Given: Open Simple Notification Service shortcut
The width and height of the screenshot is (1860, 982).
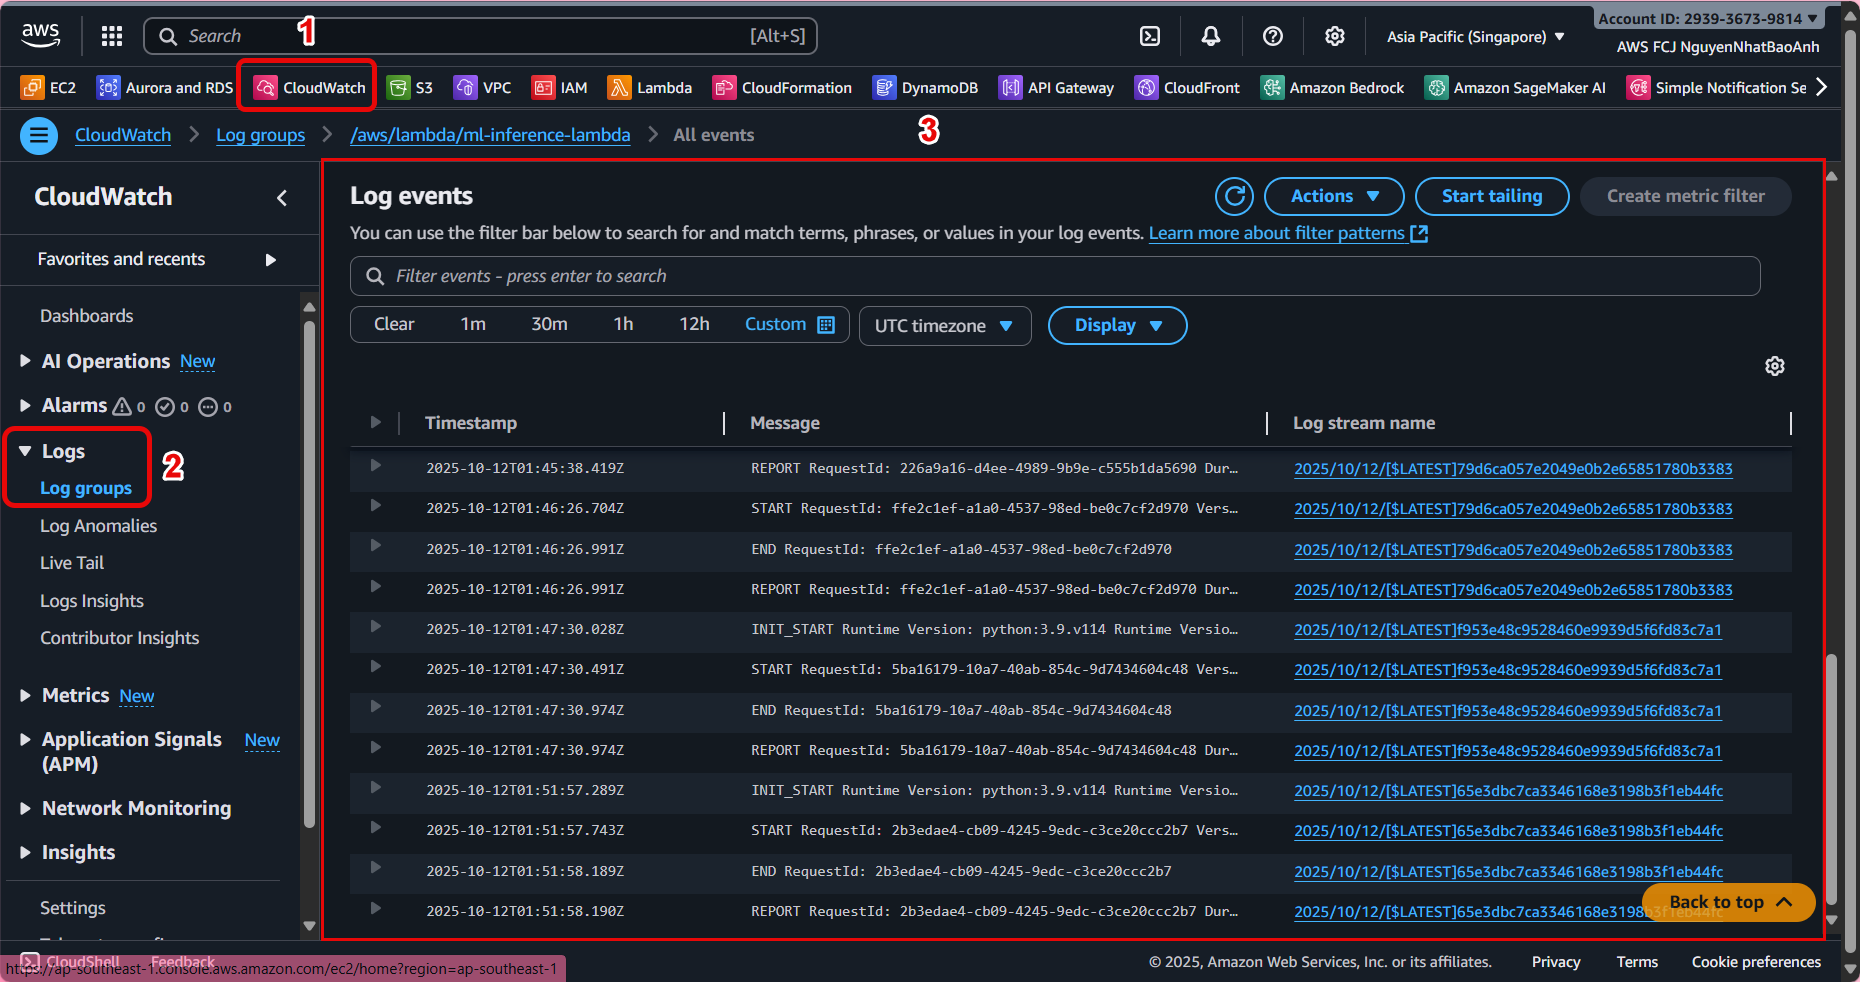Looking at the screenshot, I should point(1717,88).
